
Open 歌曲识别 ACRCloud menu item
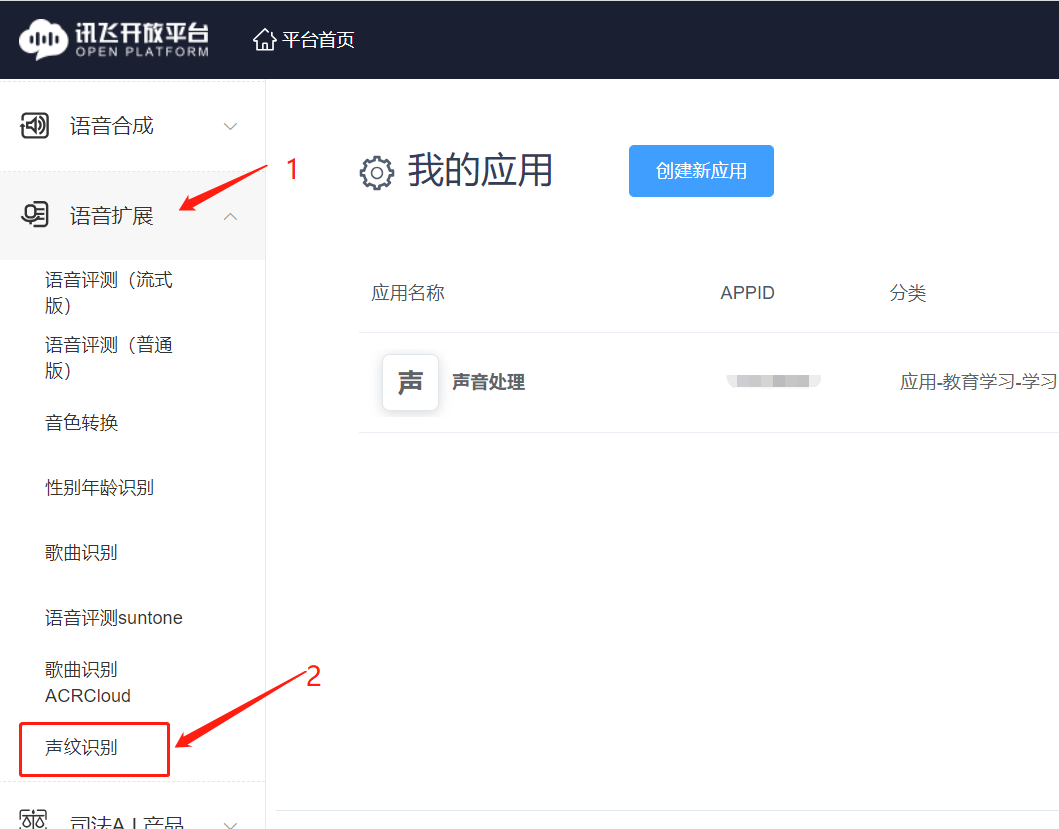point(88,682)
